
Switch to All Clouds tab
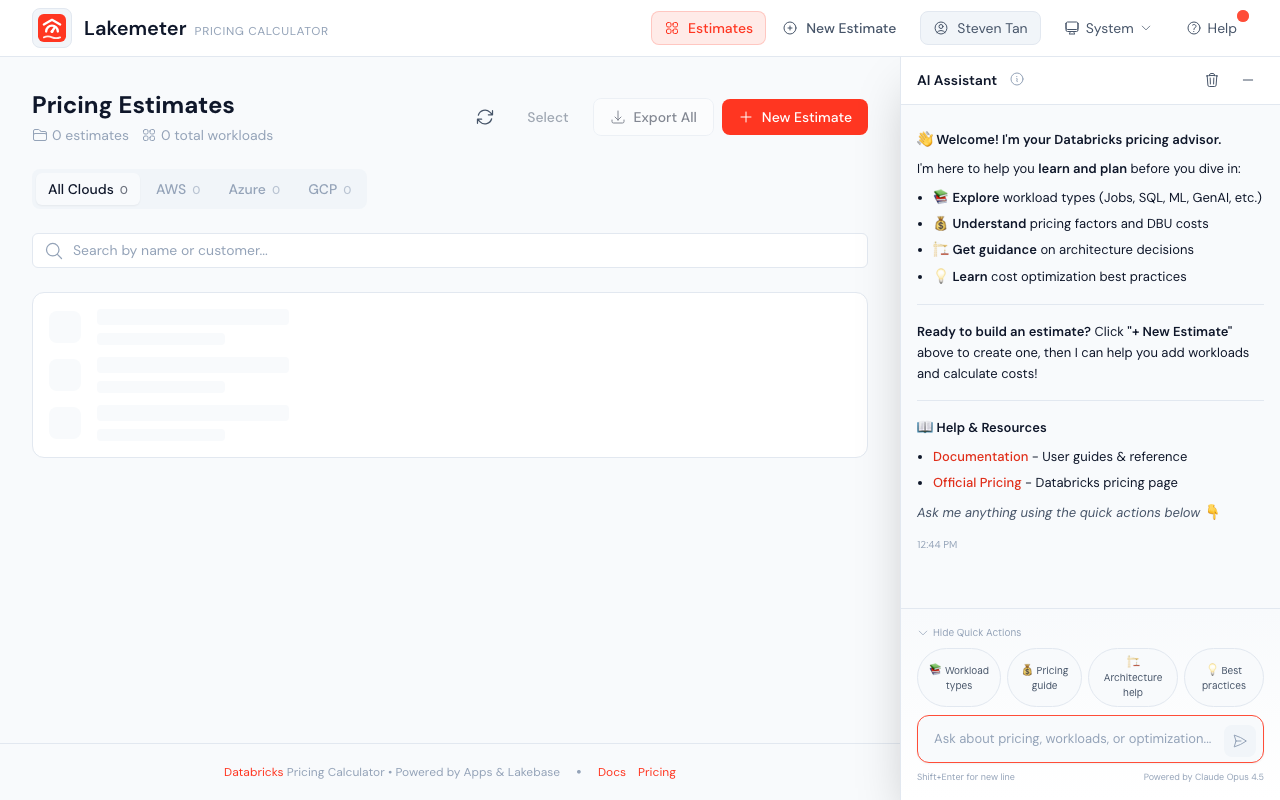pyautogui.click(x=88, y=189)
